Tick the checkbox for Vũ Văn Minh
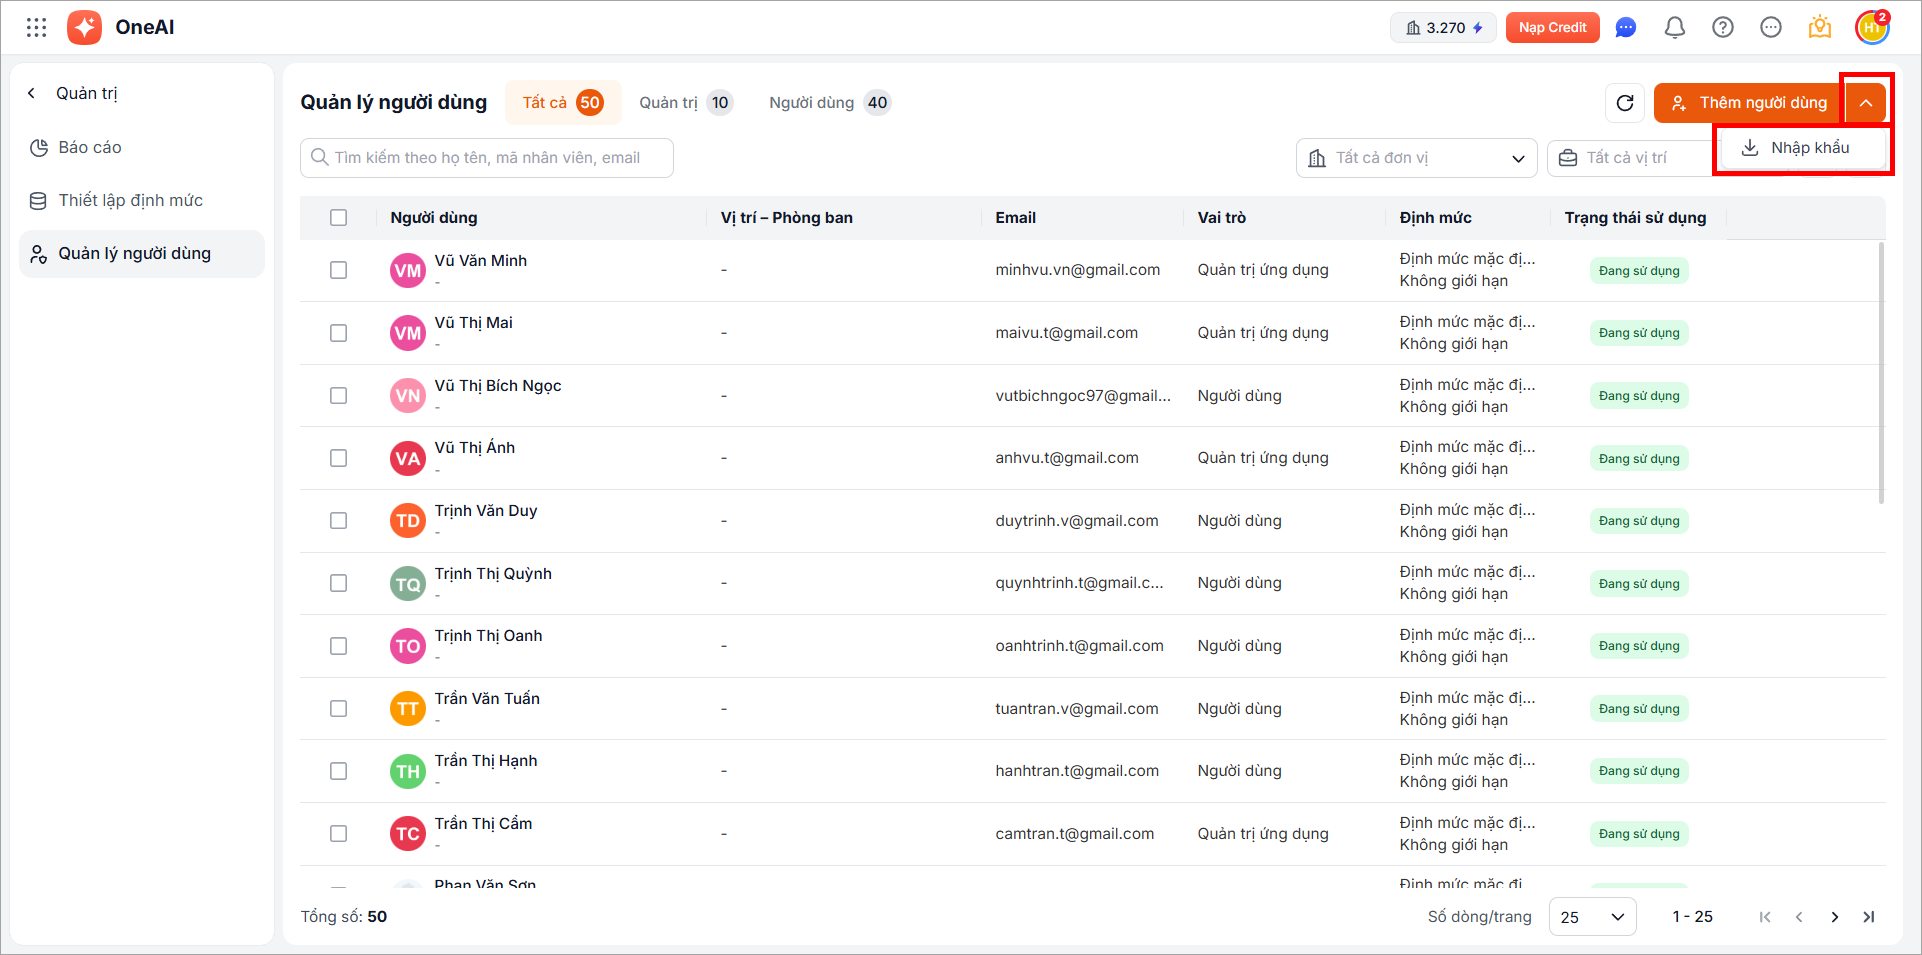Image resolution: width=1922 pixels, height=955 pixels. tap(339, 270)
